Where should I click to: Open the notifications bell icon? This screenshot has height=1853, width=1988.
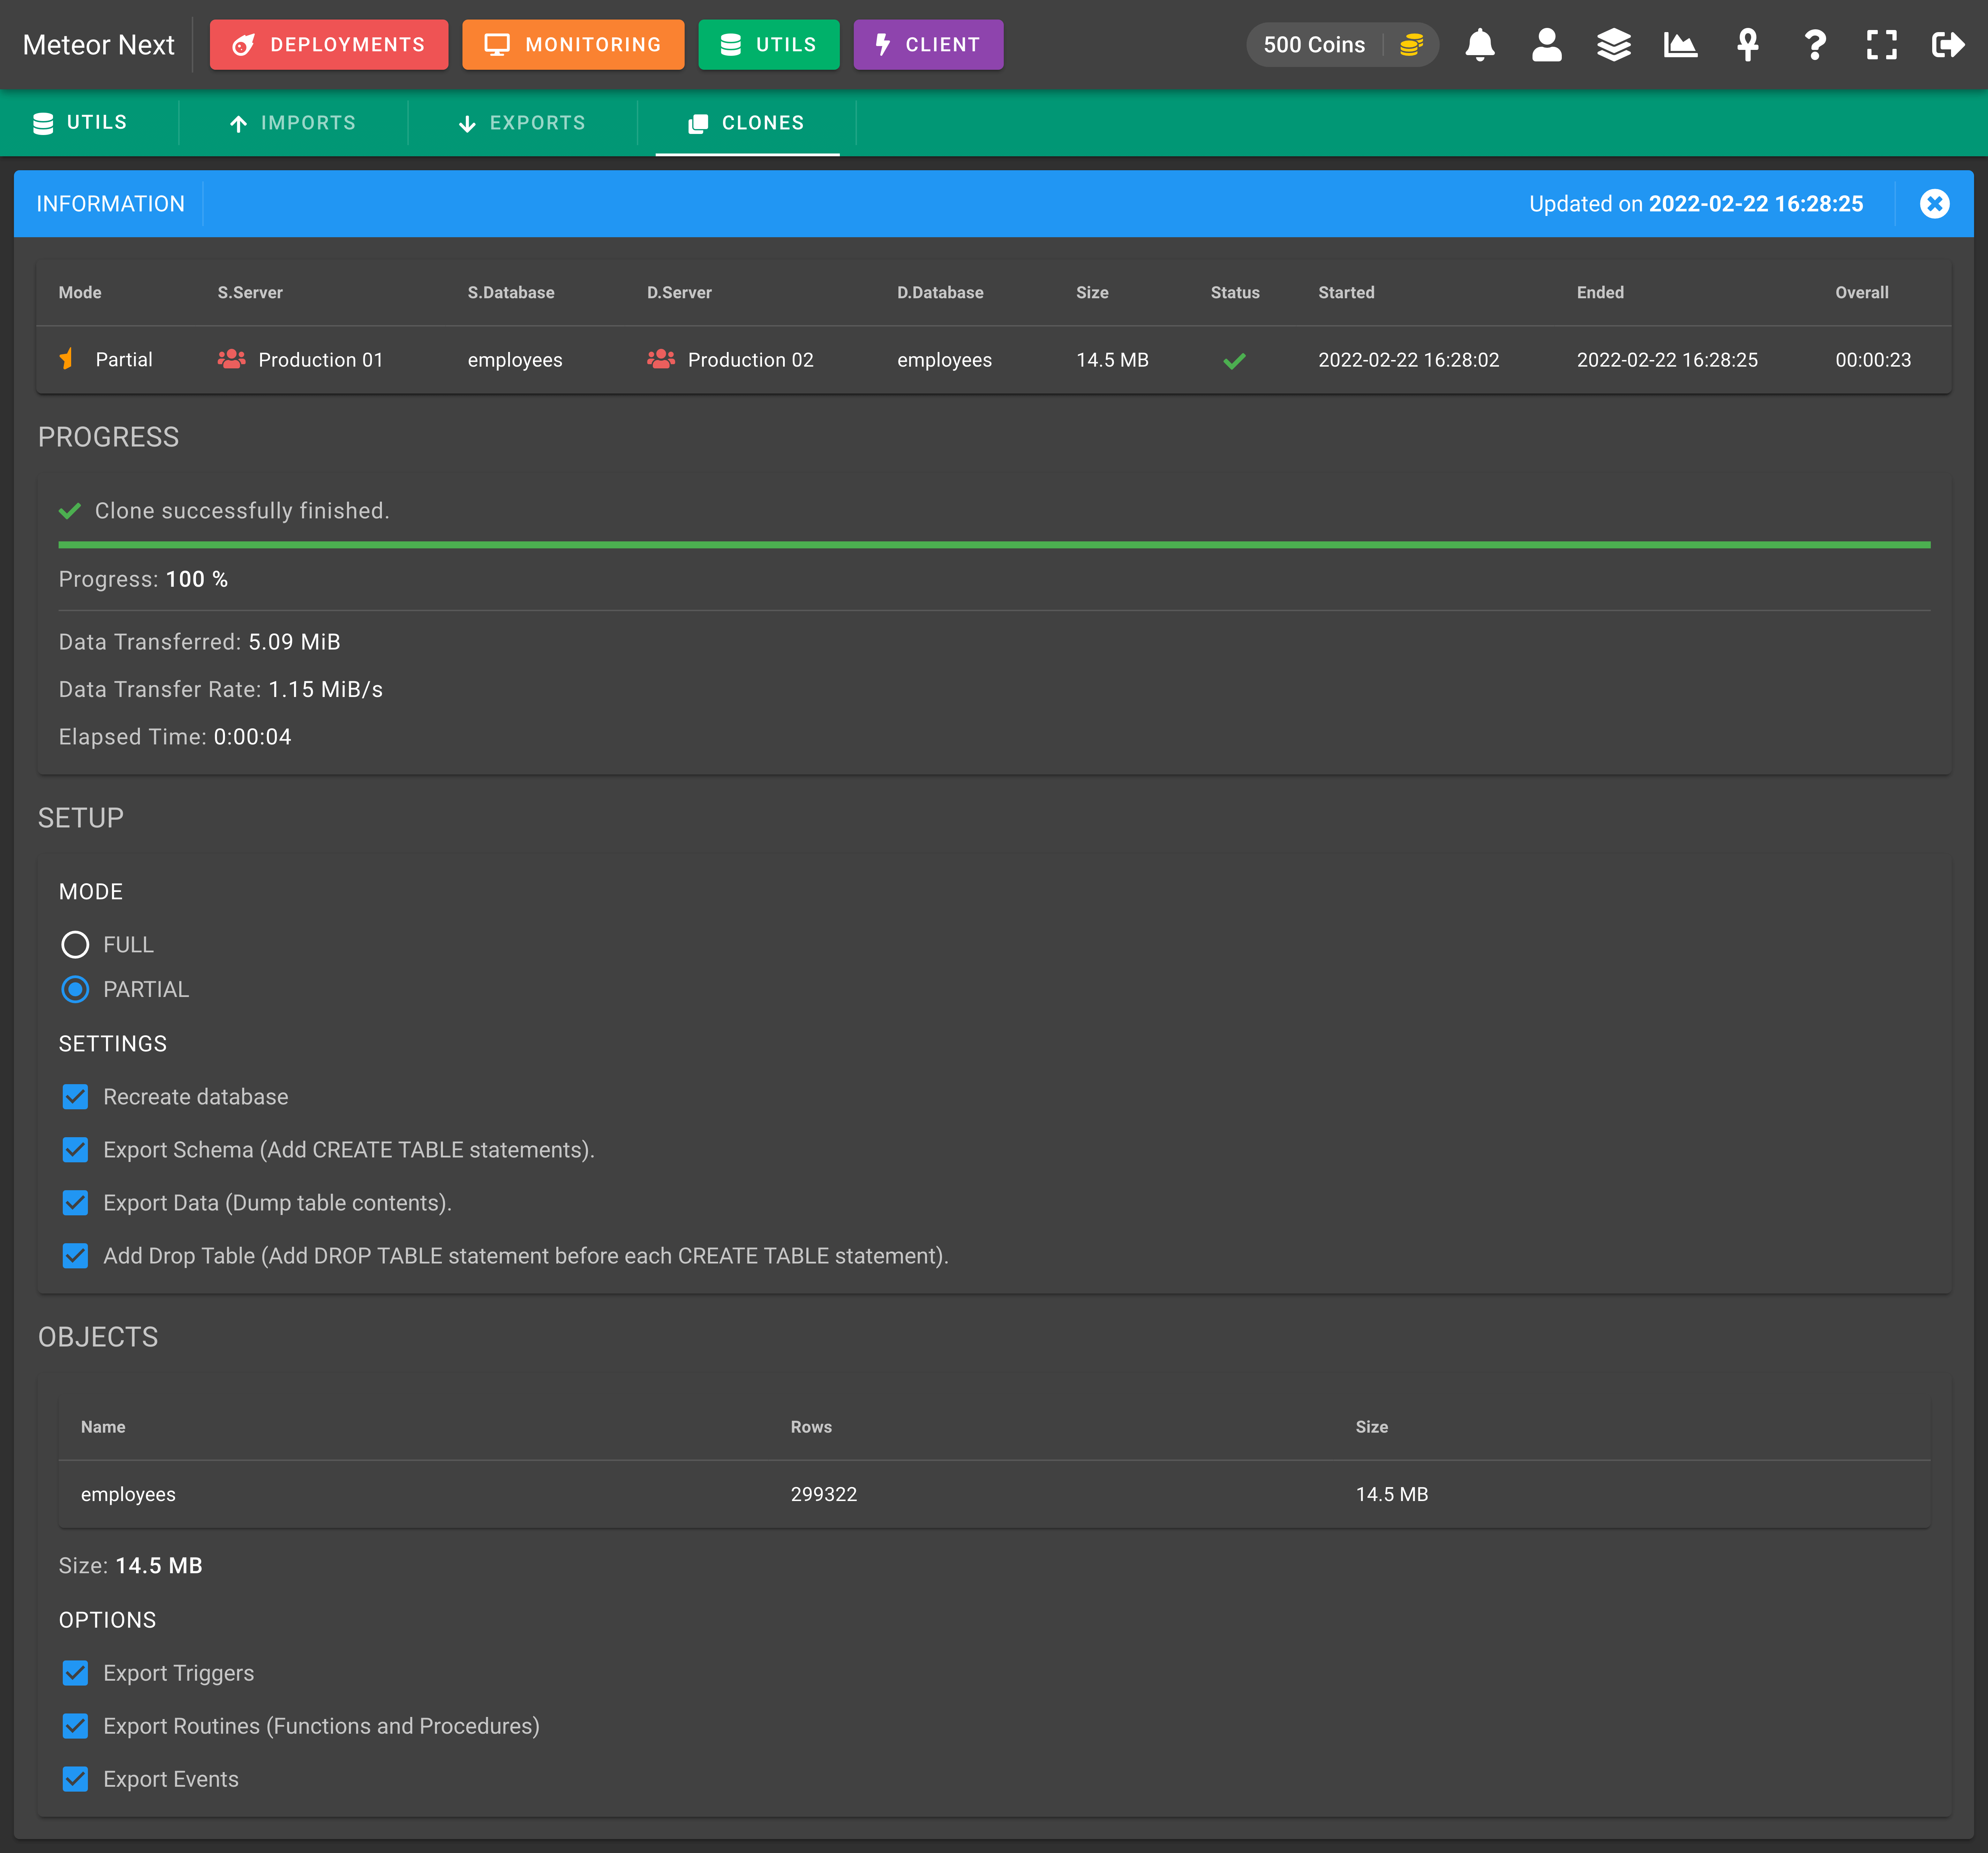click(x=1479, y=45)
